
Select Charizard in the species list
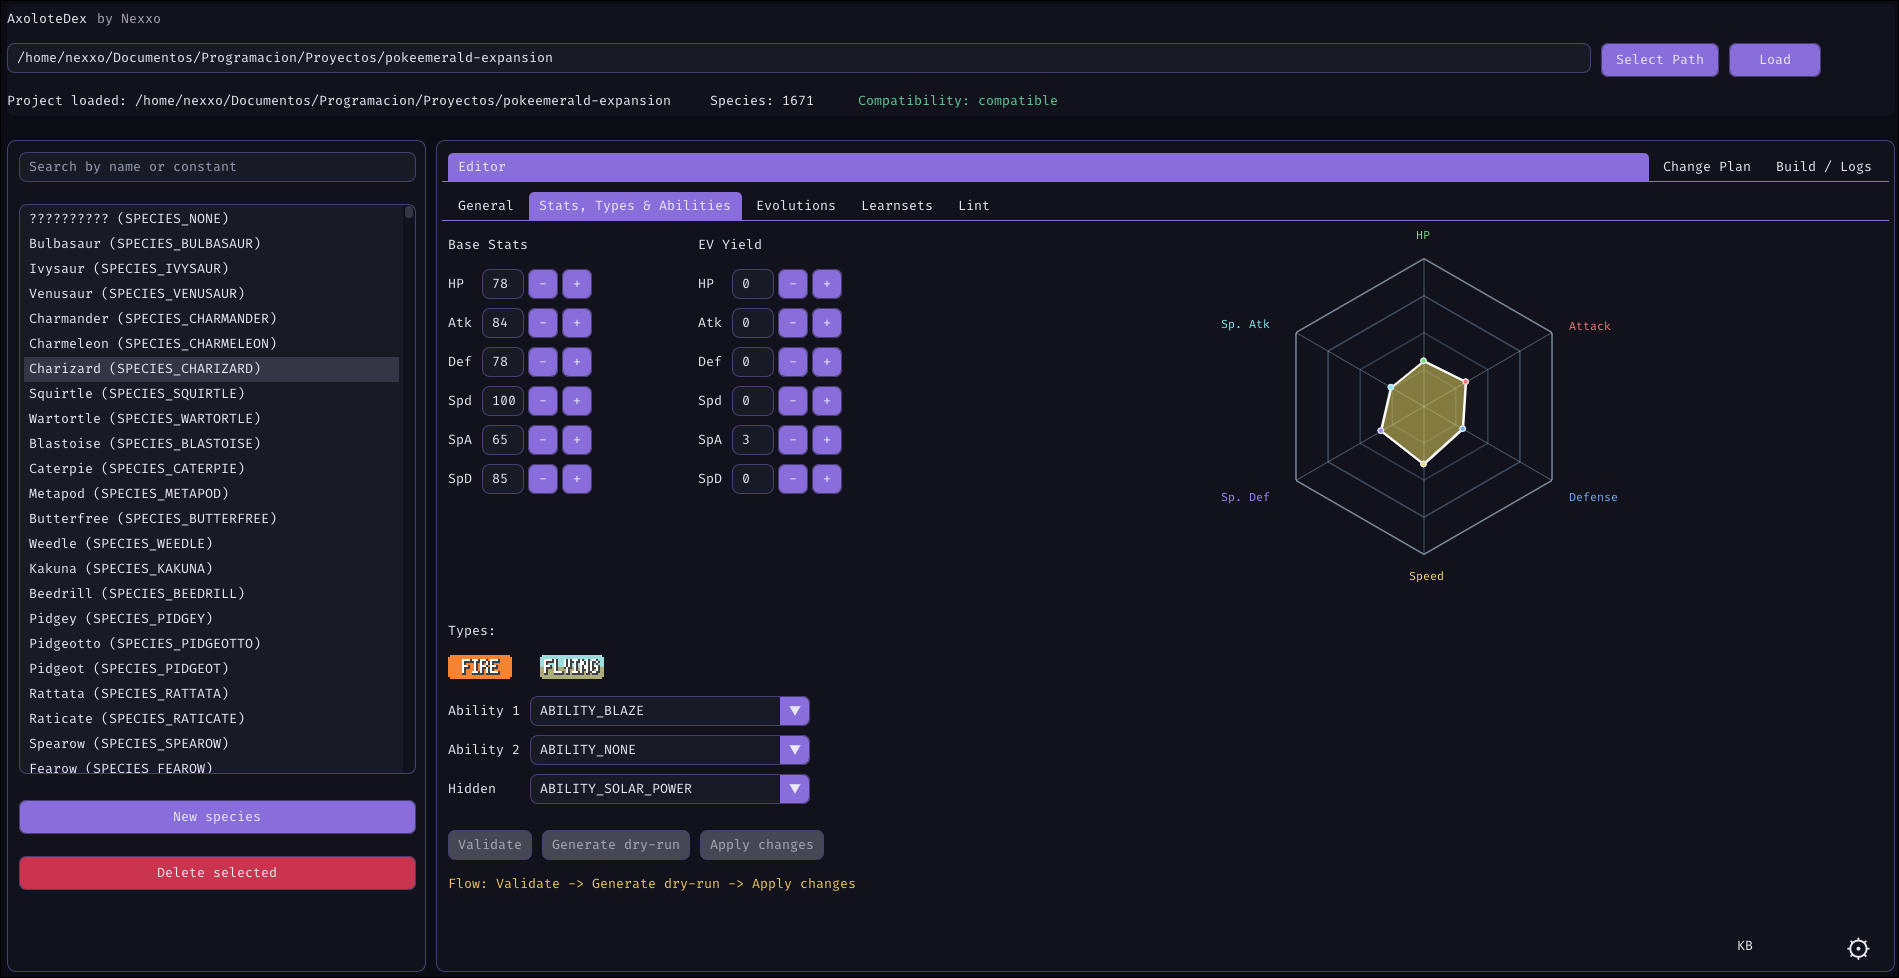[x=212, y=369]
